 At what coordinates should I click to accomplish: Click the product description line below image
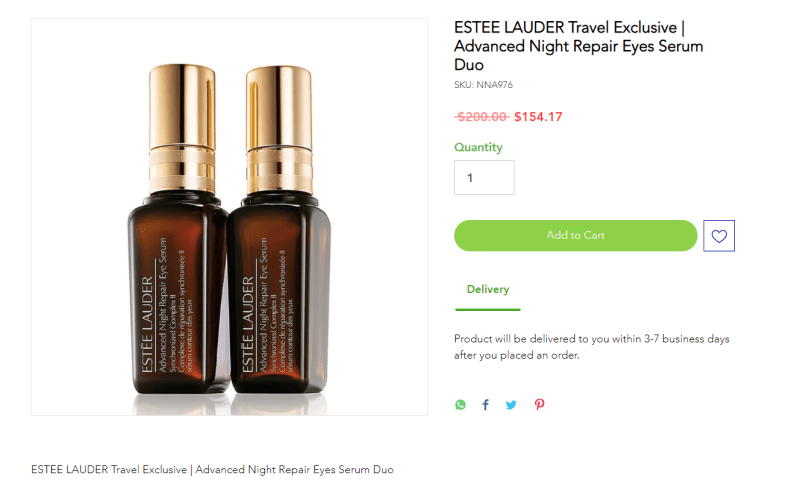tap(212, 469)
